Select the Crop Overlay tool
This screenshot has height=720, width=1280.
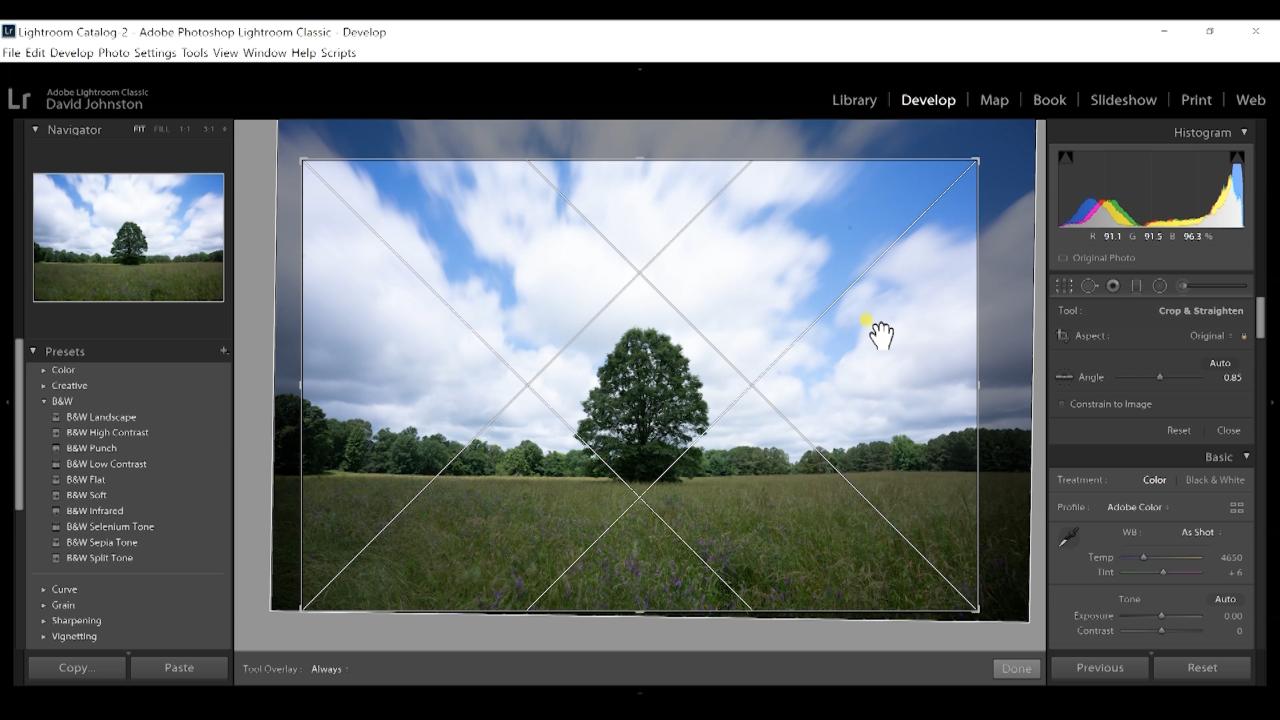pos(1064,285)
